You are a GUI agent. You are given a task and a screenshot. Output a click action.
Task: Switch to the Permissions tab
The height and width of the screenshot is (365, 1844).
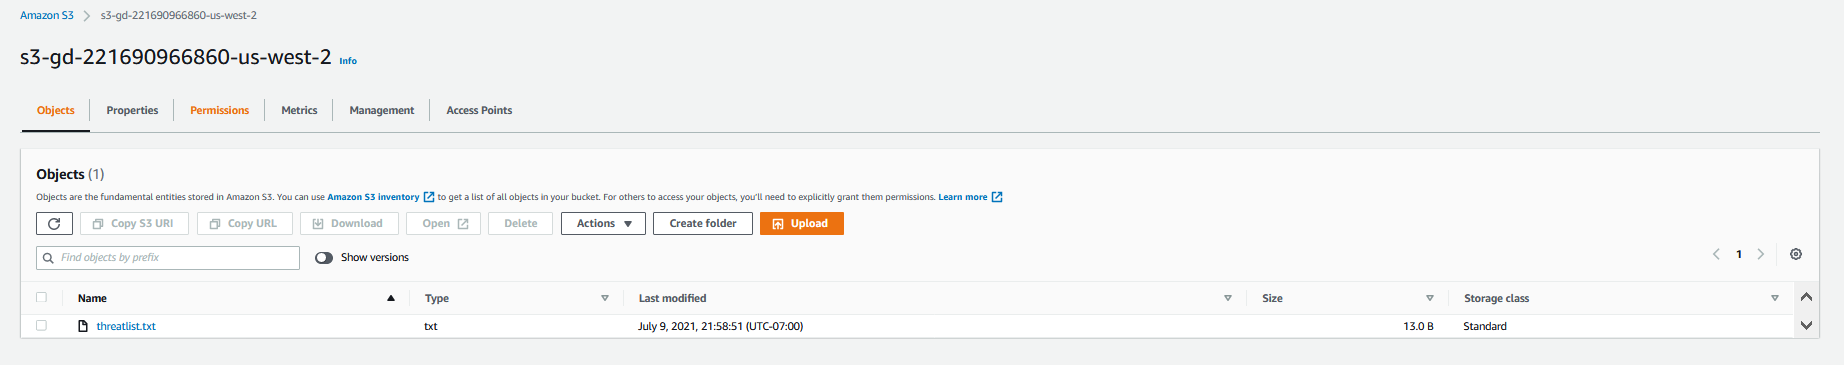pos(219,110)
